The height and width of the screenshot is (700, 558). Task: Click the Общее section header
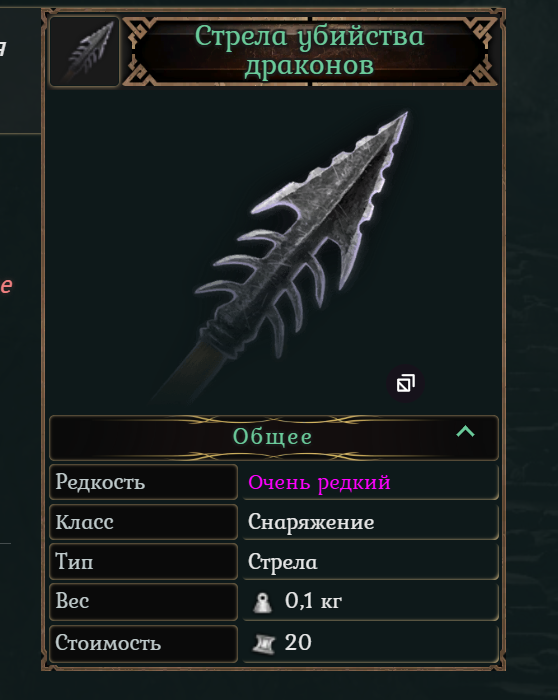[x=274, y=438]
